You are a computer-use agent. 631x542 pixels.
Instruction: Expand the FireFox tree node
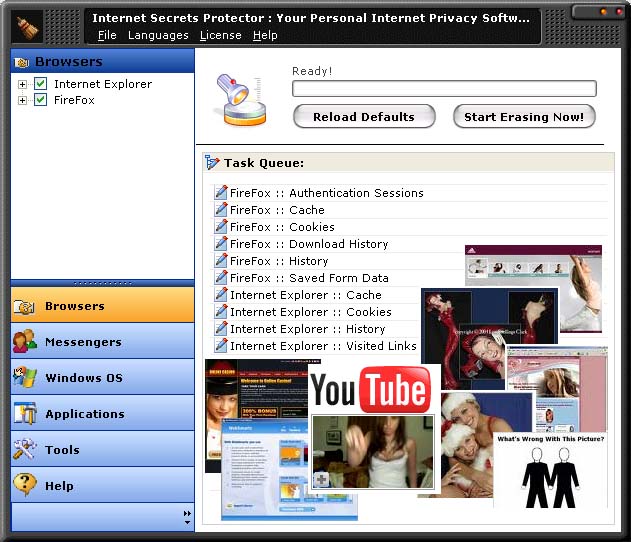(23, 101)
